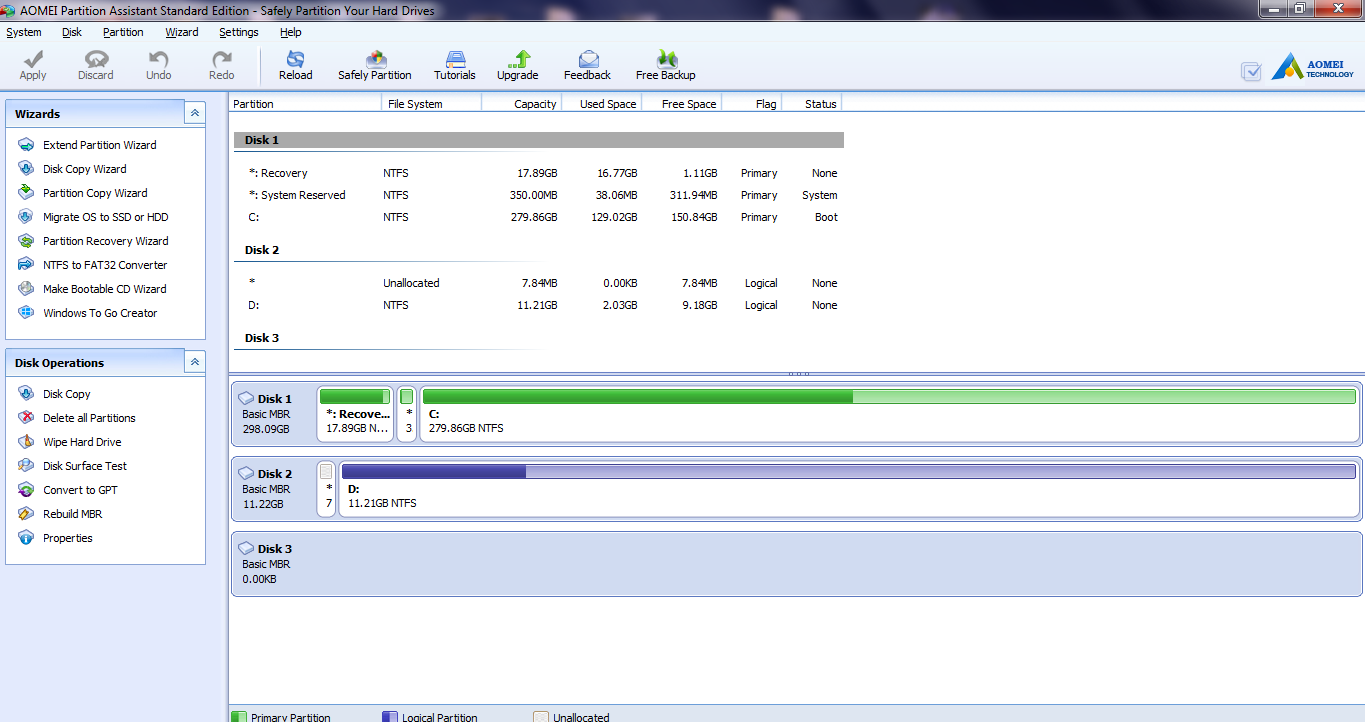Click the Rebuild MBR icon
The image size is (1370, 722).
tap(26, 514)
